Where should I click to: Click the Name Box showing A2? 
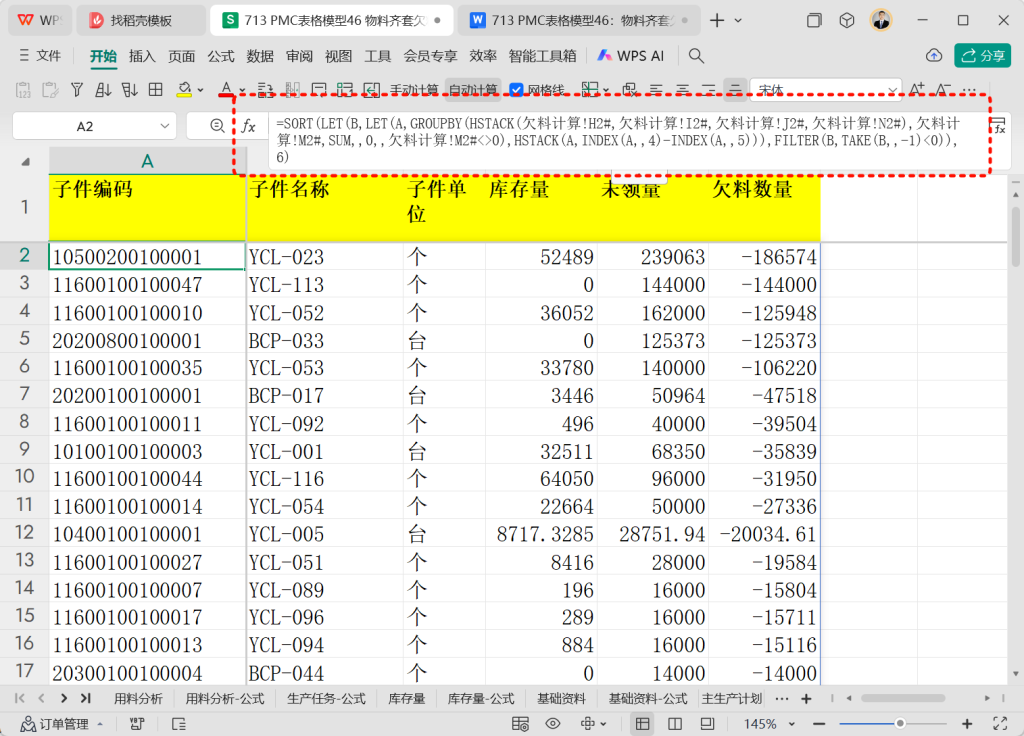tap(85, 126)
